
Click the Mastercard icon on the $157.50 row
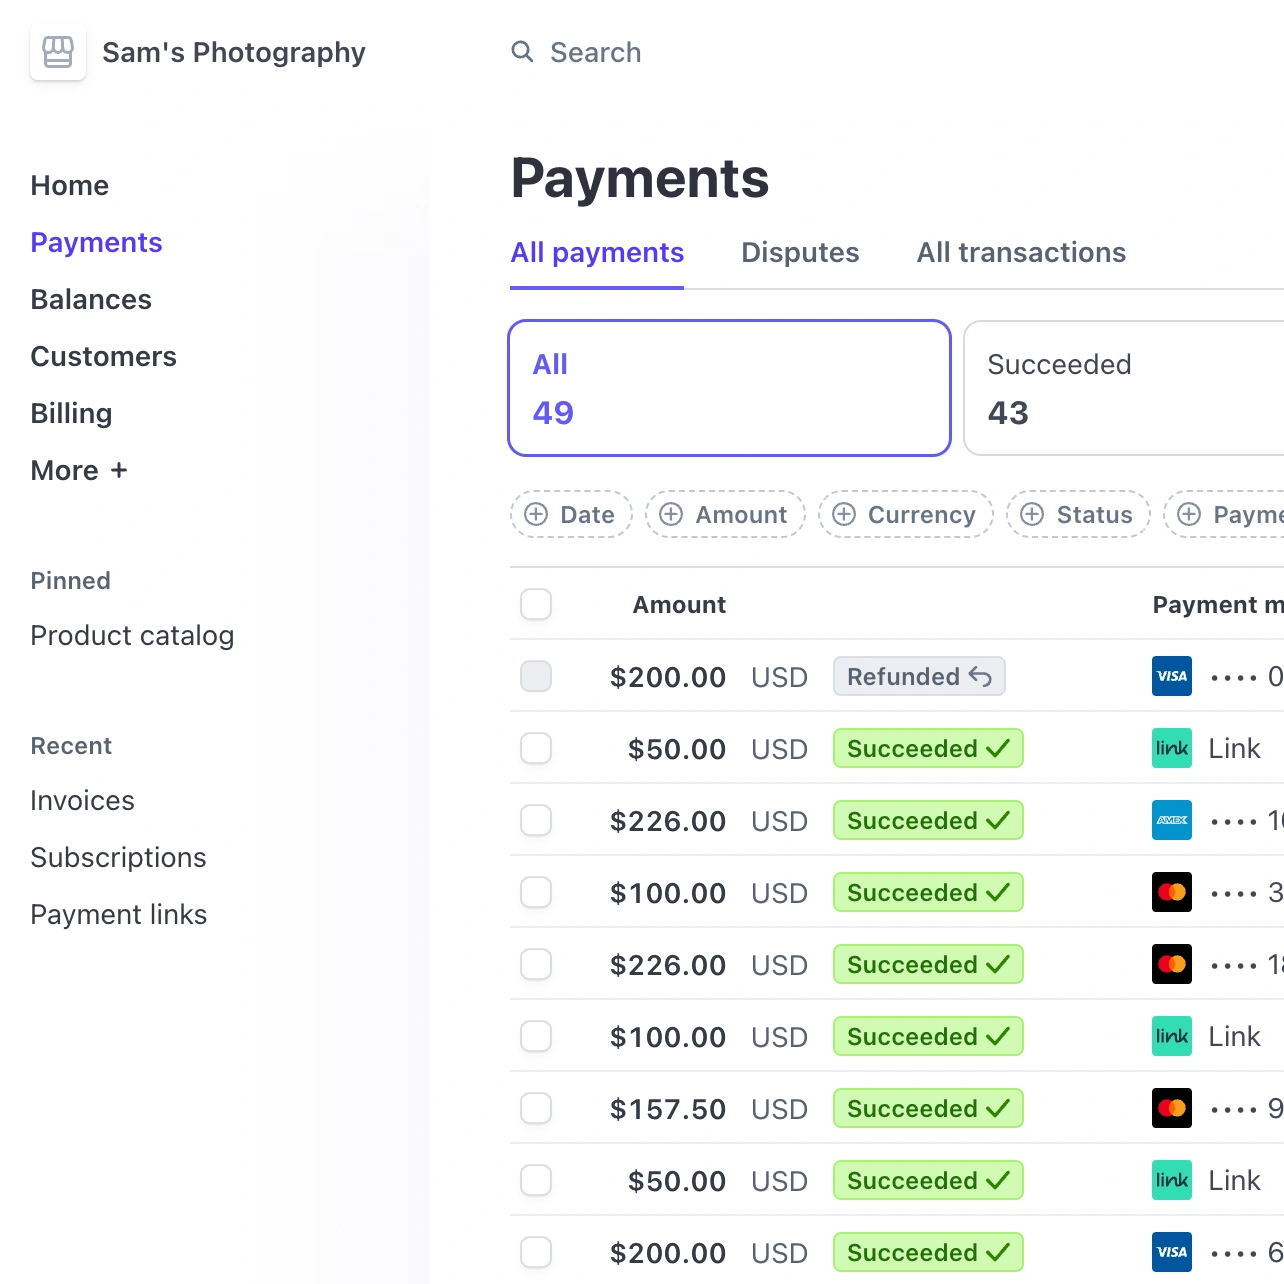[x=1172, y=1109]
